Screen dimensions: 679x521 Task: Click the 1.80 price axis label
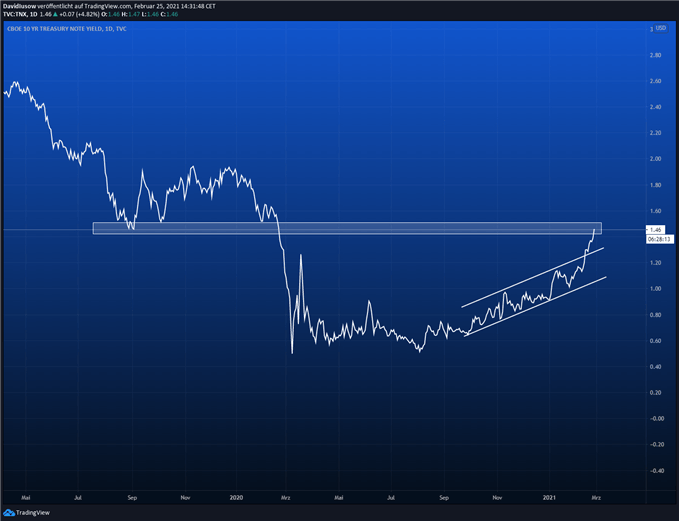point(655,185)
